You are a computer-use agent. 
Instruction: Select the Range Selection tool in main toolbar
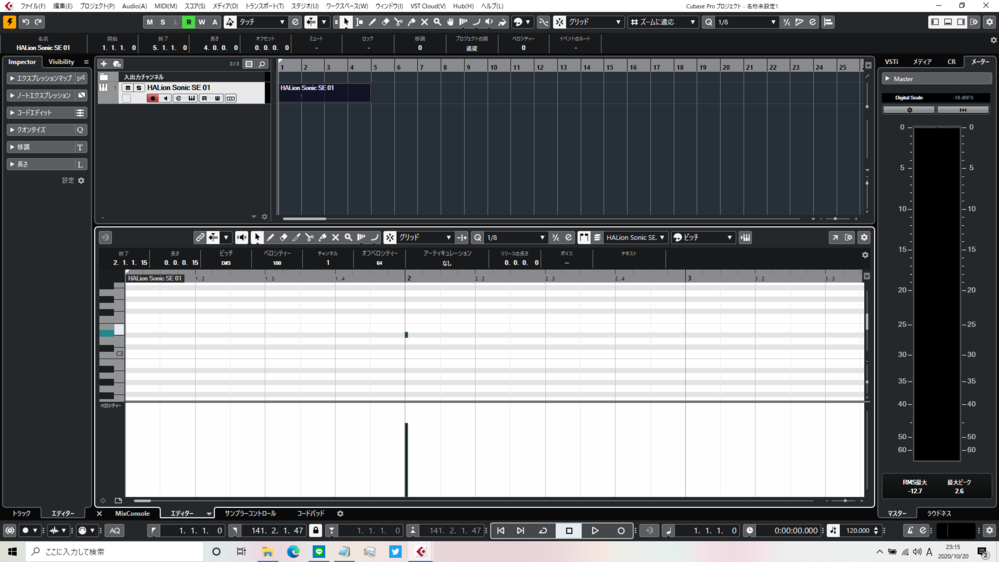(x=359, y=22)
